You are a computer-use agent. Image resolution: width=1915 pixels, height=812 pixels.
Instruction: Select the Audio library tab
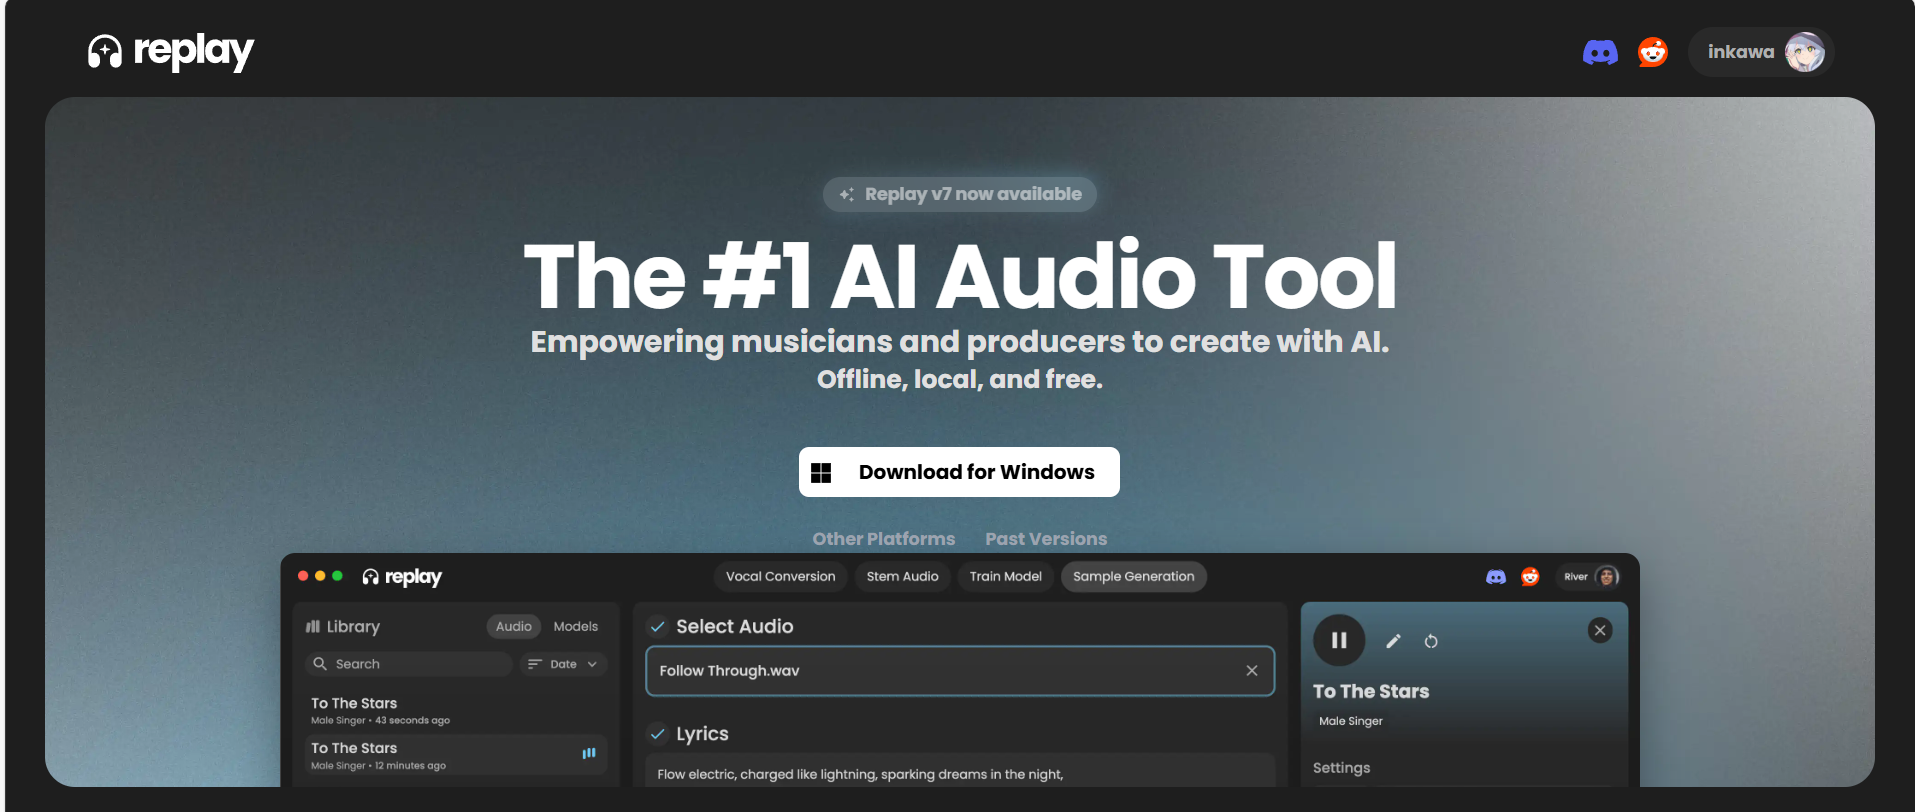(x=514, y=627)
